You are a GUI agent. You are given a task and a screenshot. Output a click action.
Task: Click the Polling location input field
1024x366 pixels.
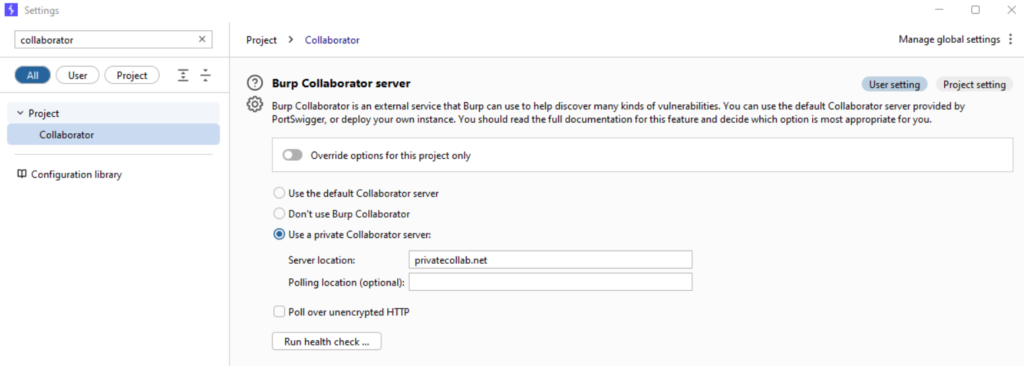pos(551,282)
